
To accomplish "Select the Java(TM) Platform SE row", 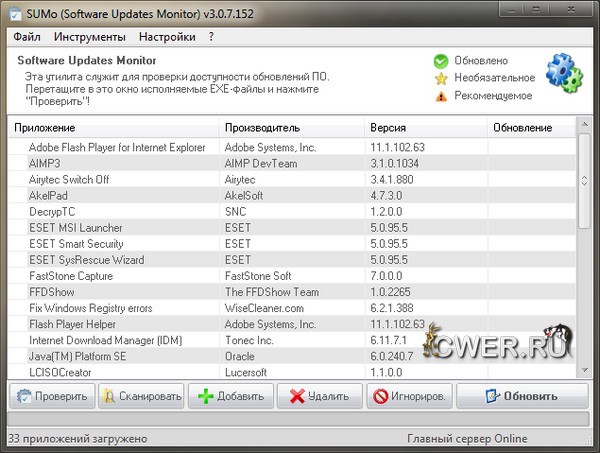I will [x=292, y=356].
